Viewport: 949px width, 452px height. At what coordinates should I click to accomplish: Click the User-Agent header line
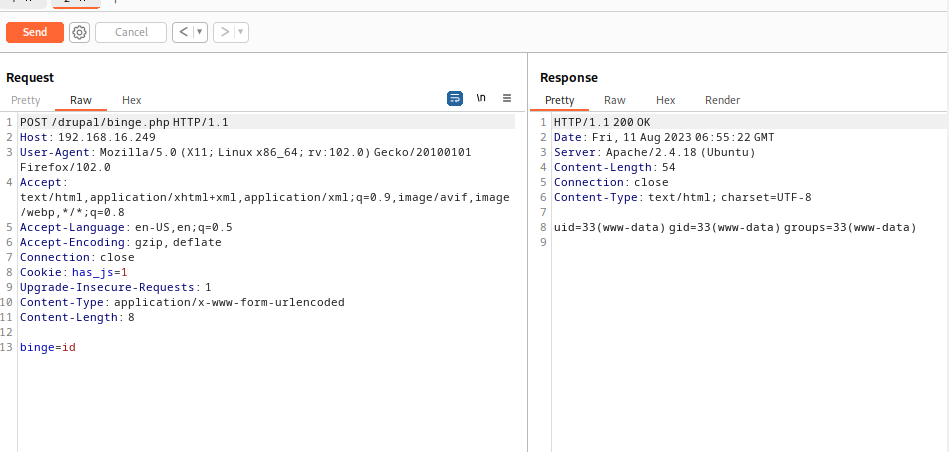pos(246,152)
